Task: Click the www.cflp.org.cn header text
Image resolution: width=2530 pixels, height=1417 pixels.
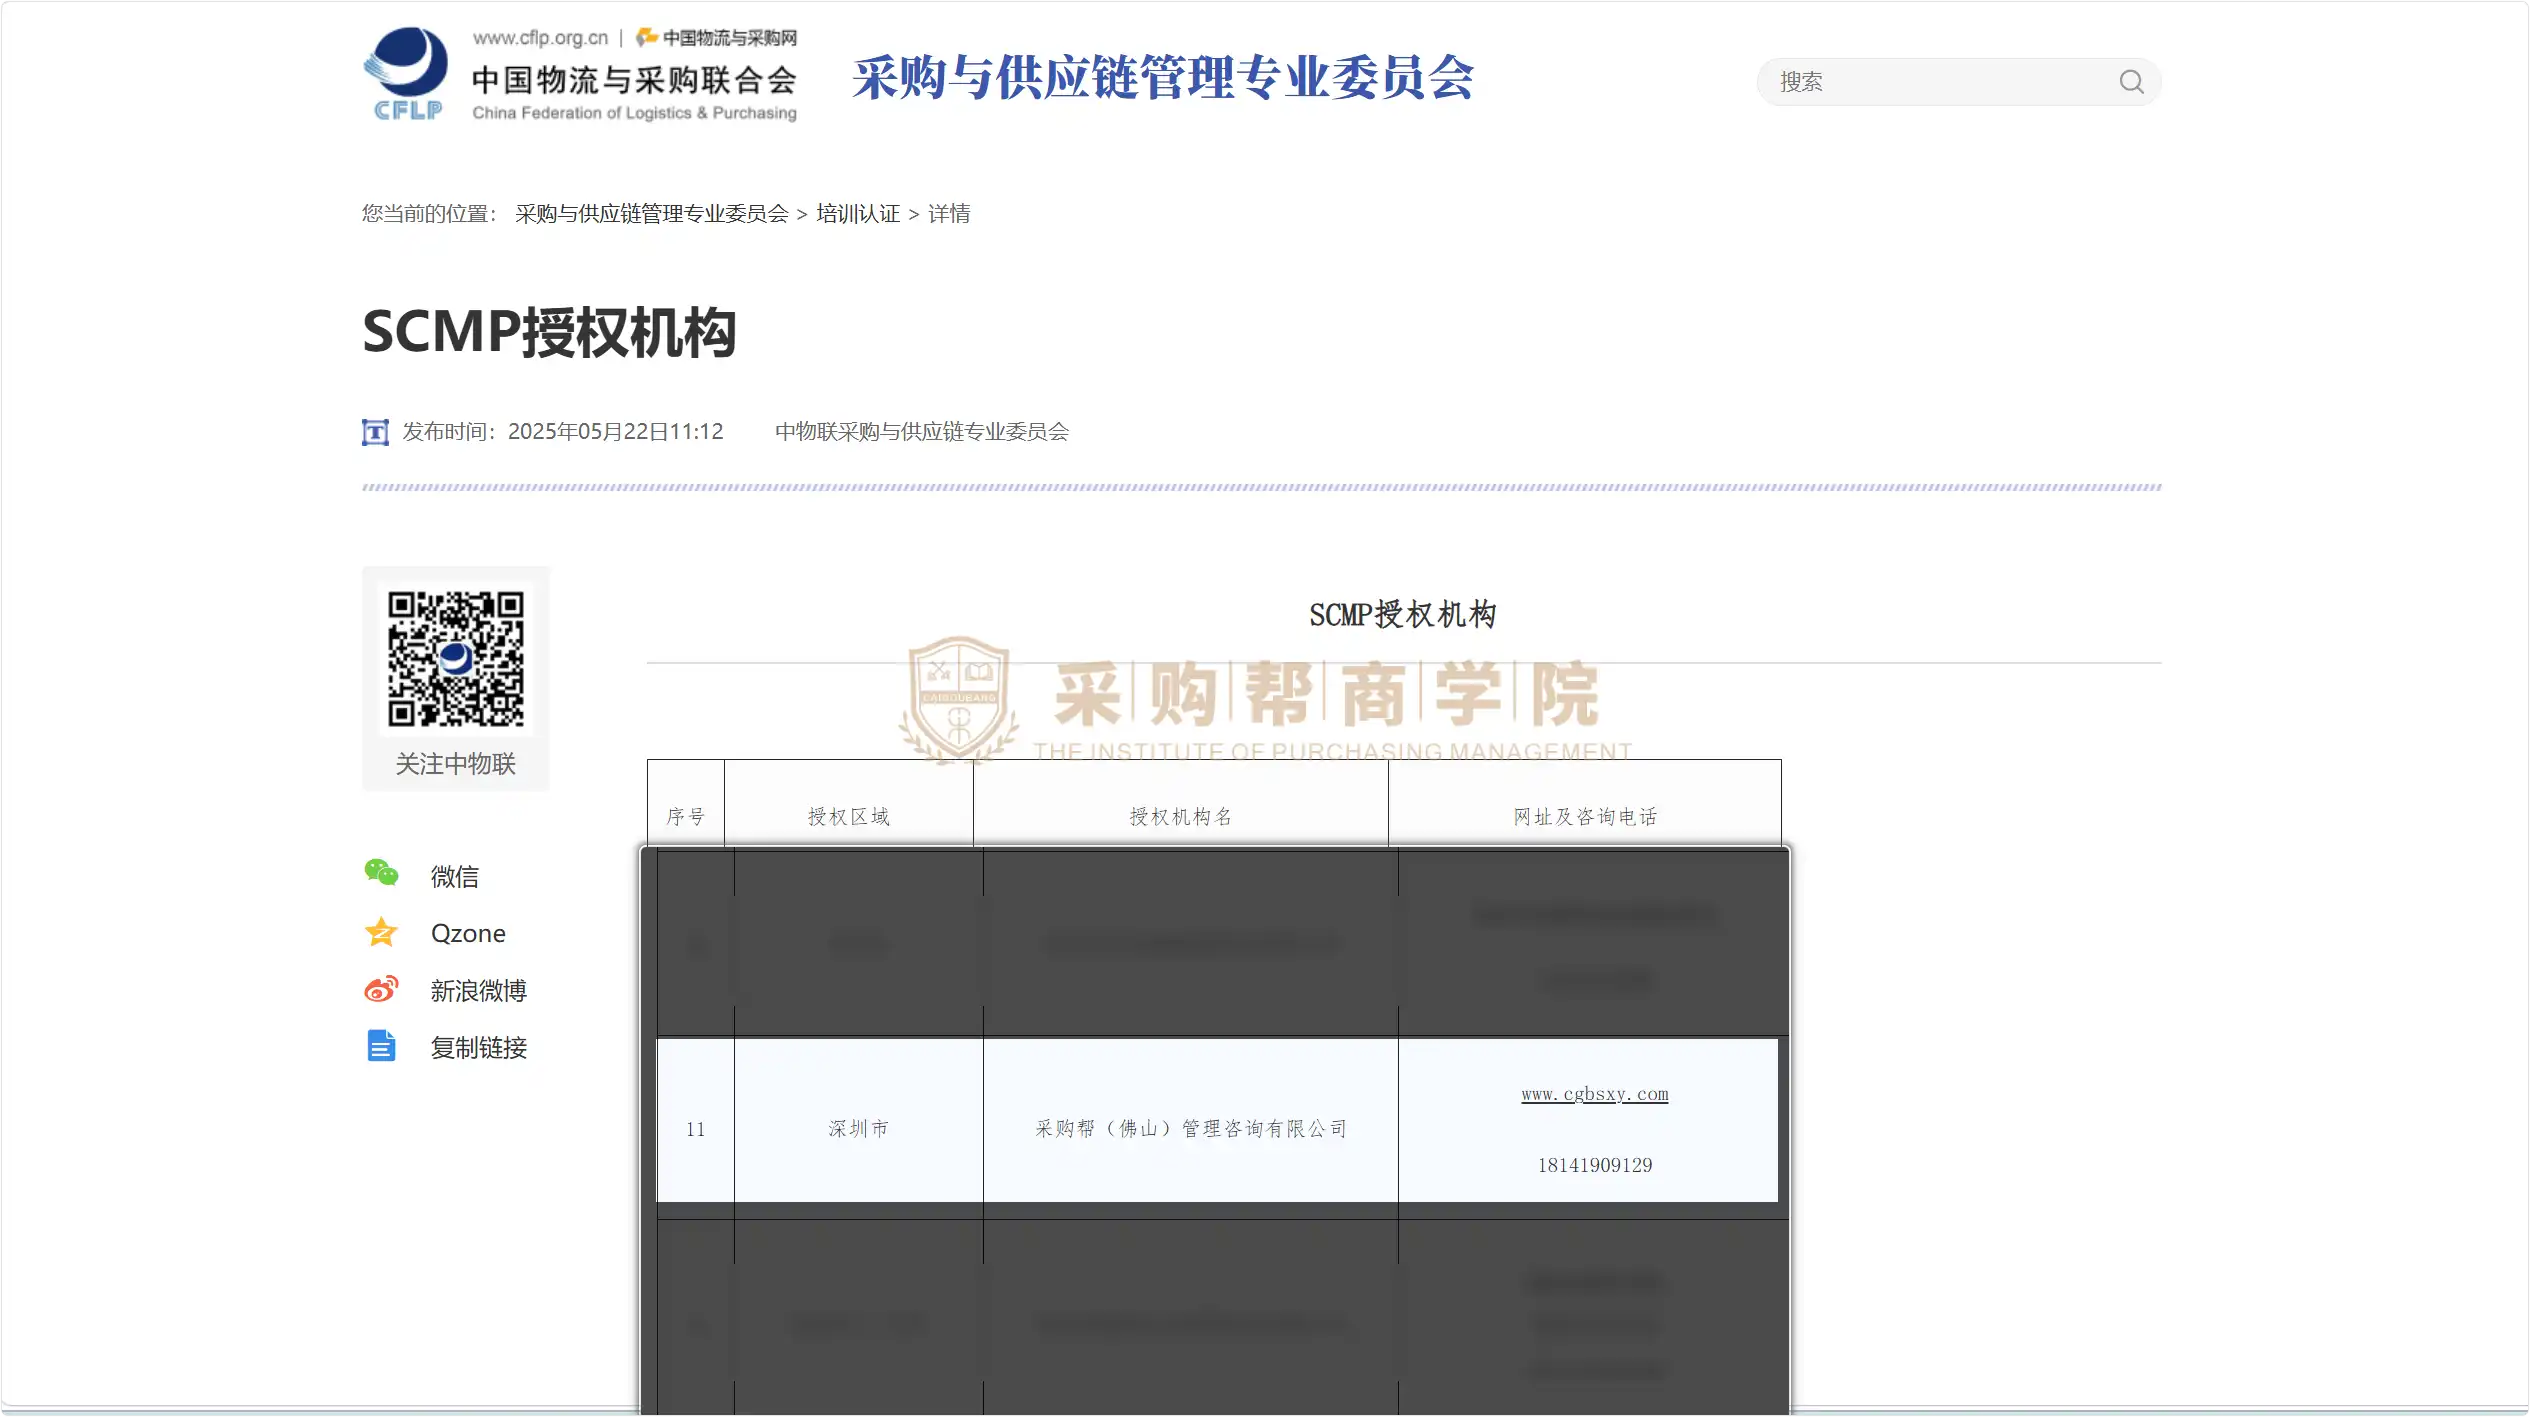Action: (540, 38)
